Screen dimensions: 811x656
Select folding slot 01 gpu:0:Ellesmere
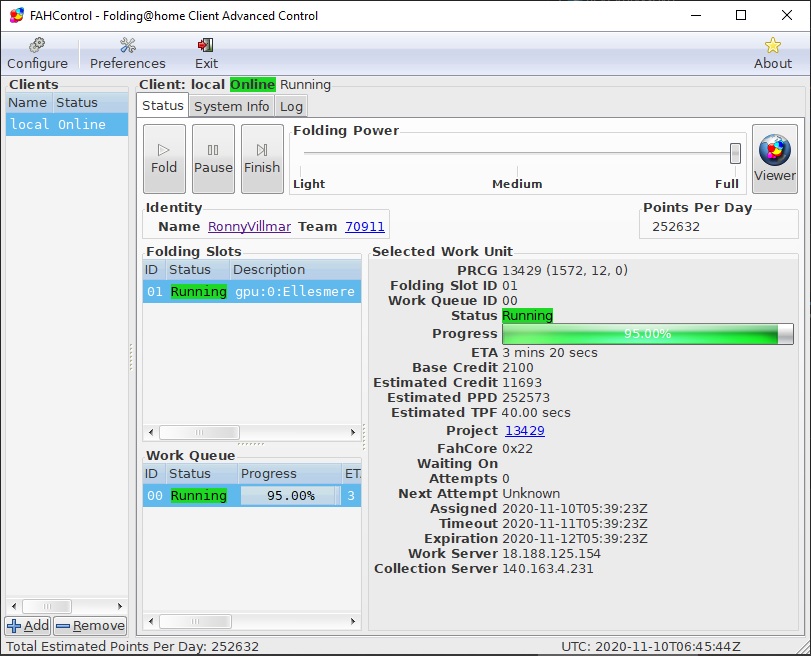pos(252,291)
